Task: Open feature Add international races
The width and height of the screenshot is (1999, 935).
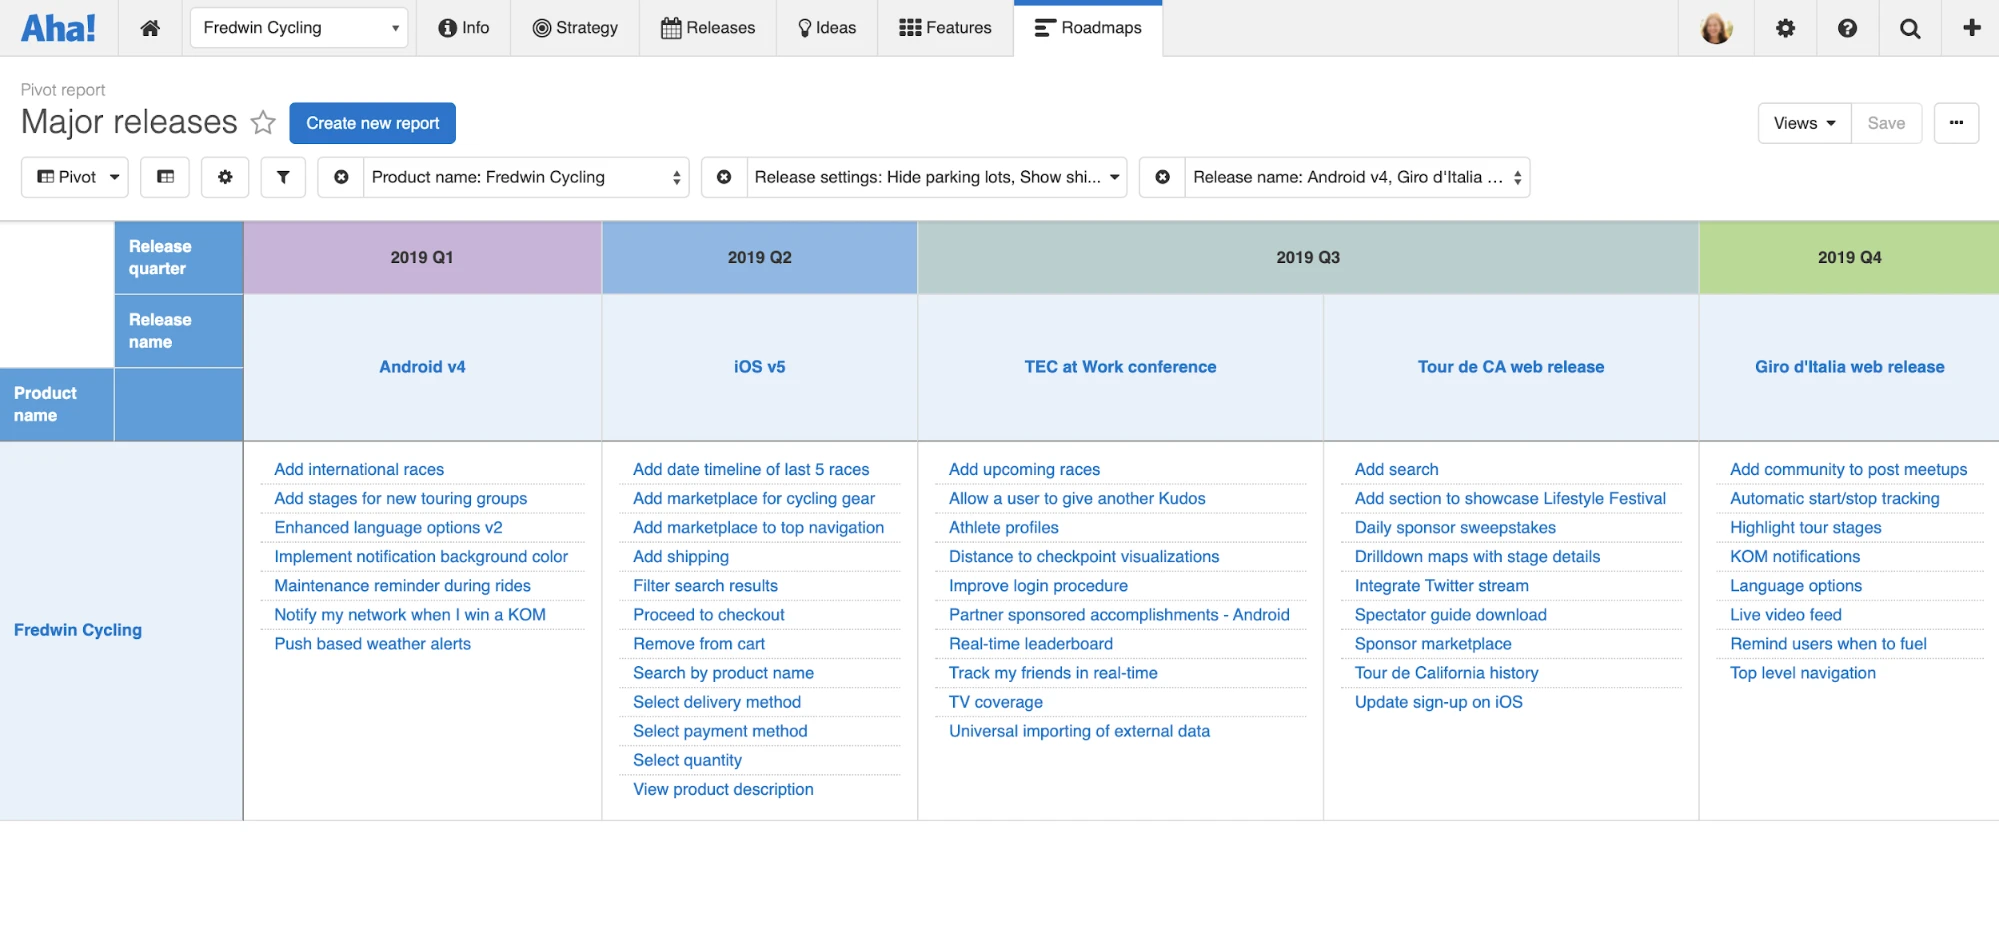Action: (x=359, y=469)
